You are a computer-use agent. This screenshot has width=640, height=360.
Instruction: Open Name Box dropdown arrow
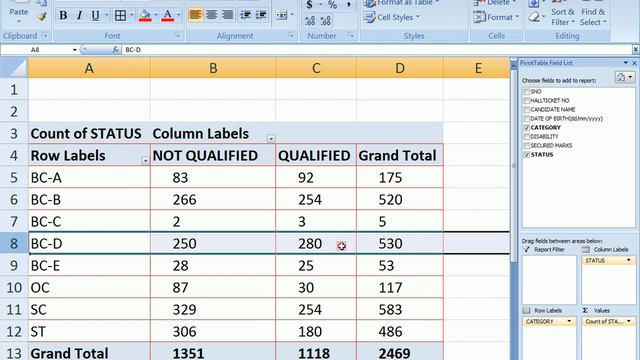75,50
